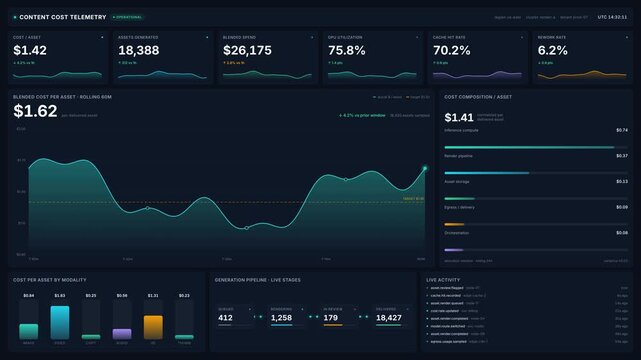Click the $1.41 cost composition total
Image resolution: width=641 pixels, height=360 pixels.
pyautogui.click(x=459, y=118)
